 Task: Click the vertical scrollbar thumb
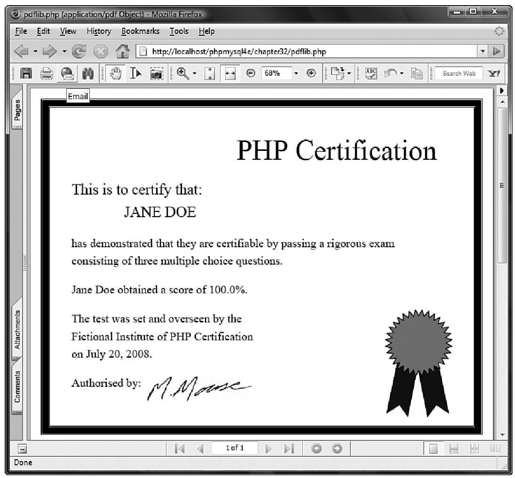tap(502, 185)
